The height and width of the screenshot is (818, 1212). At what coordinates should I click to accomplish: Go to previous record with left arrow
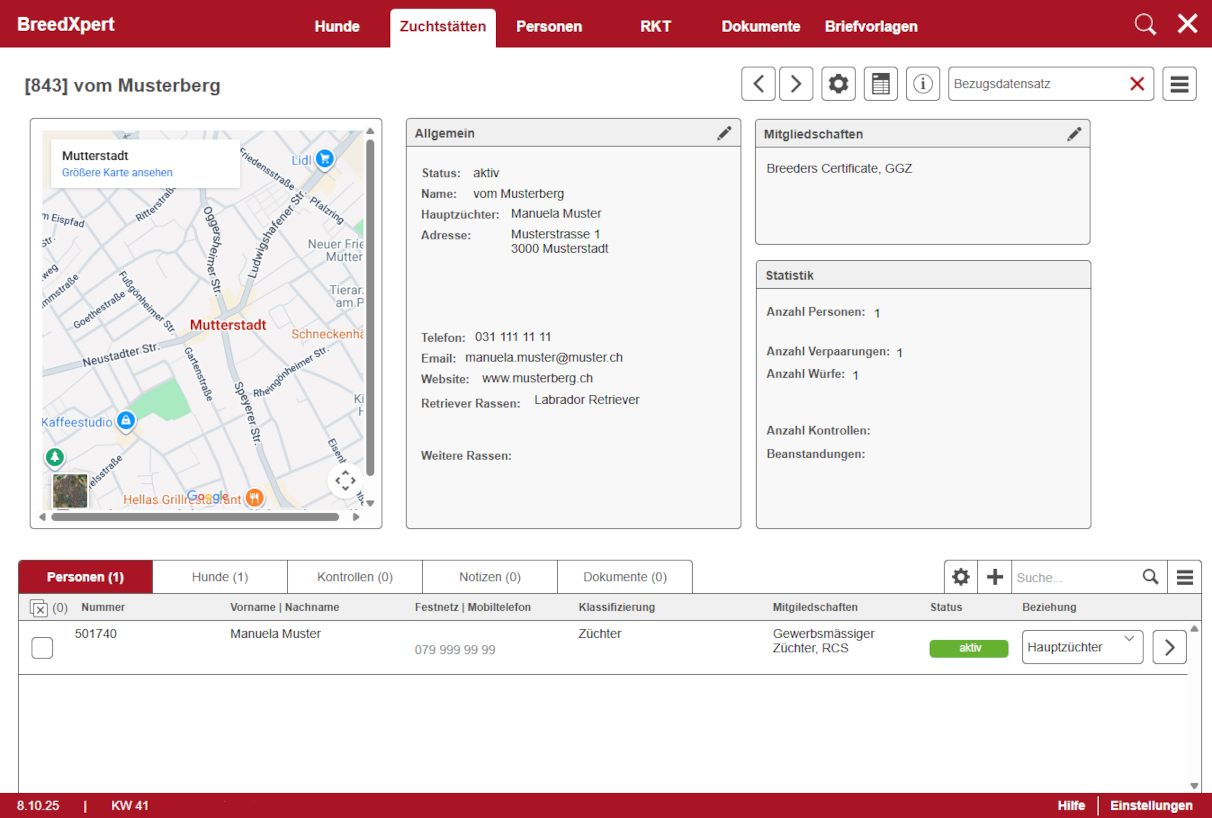pyautogui.click(x=758, y=84)
